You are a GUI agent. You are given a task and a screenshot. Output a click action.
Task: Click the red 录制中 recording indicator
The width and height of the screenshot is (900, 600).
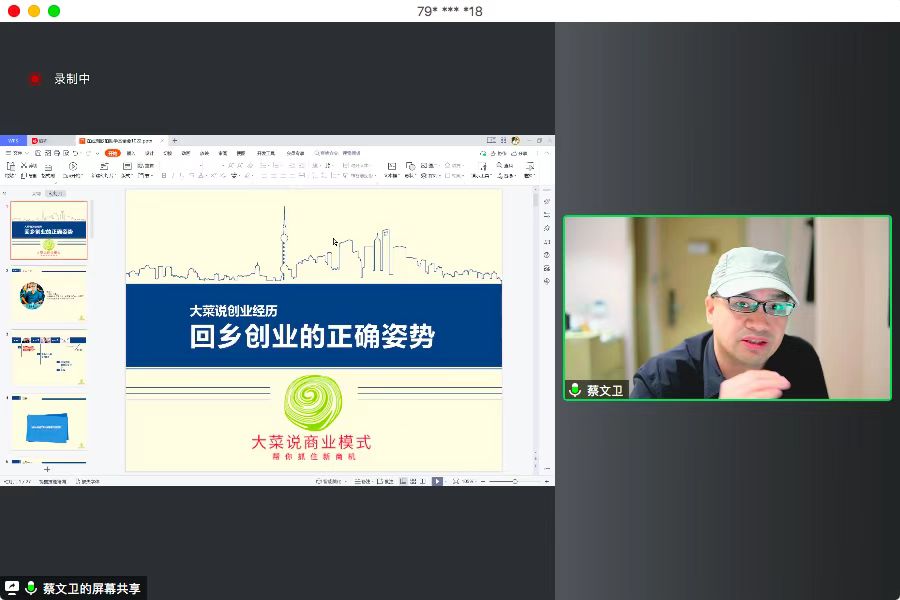pyautogui.click(x=35, y=78)
